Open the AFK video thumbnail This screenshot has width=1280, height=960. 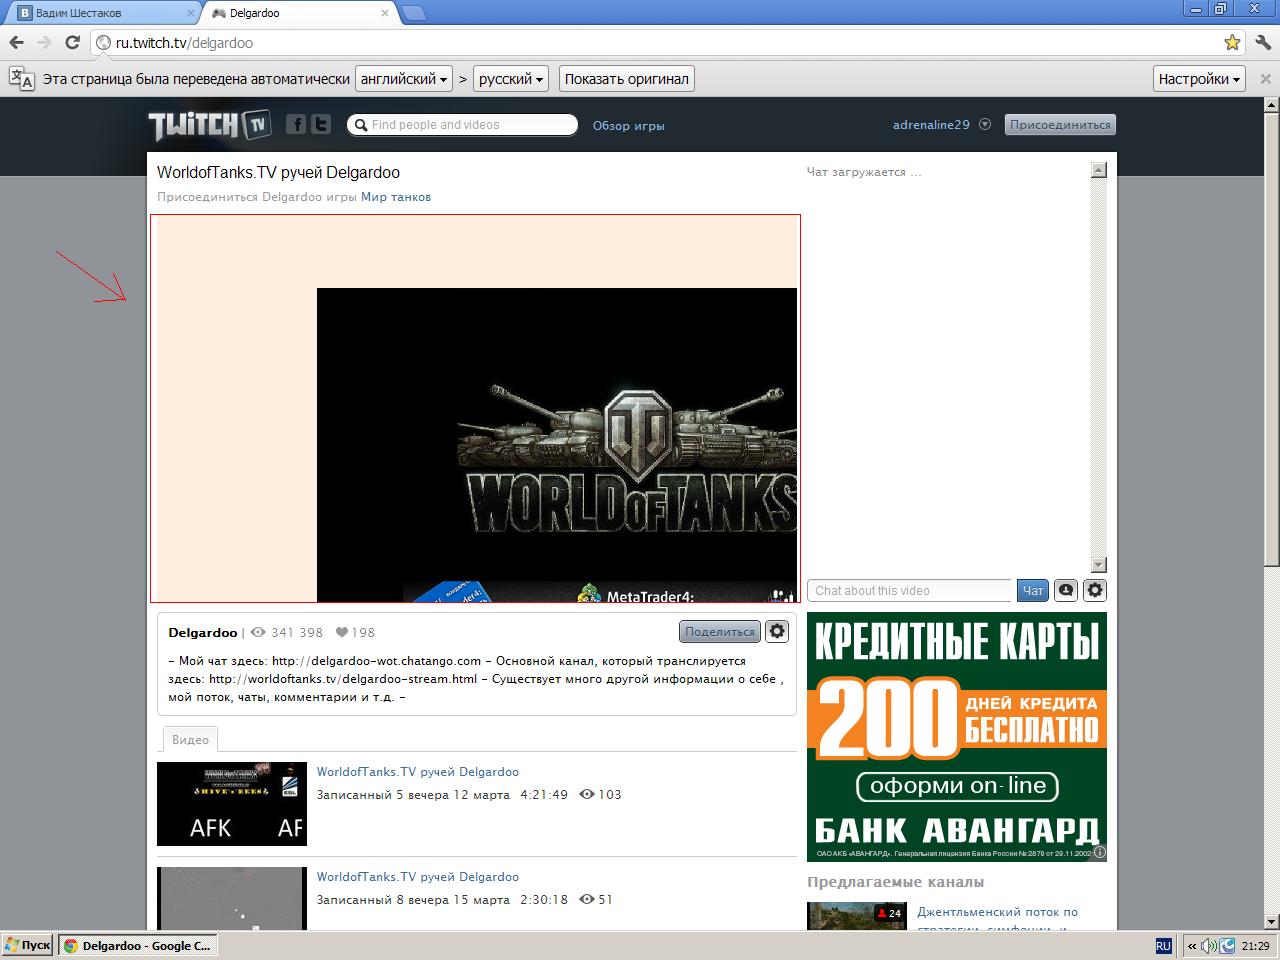[x=232, y=804]
